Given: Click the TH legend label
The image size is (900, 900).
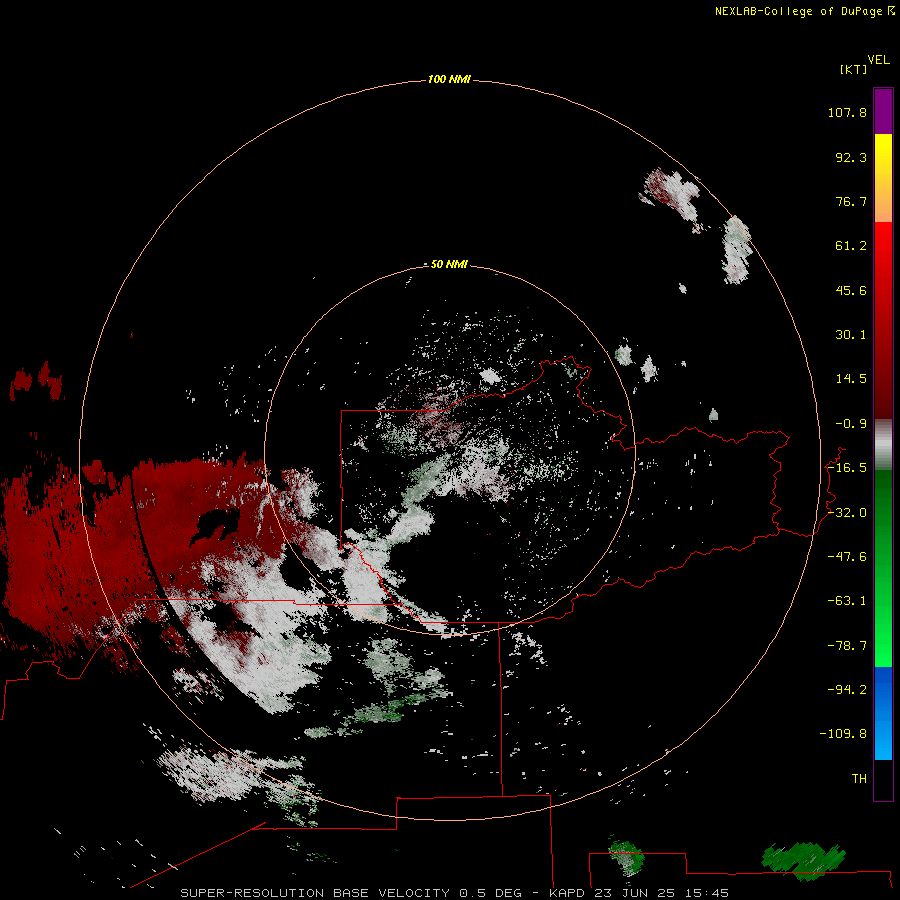Looking at the screenshot, I should pos(859,778).
